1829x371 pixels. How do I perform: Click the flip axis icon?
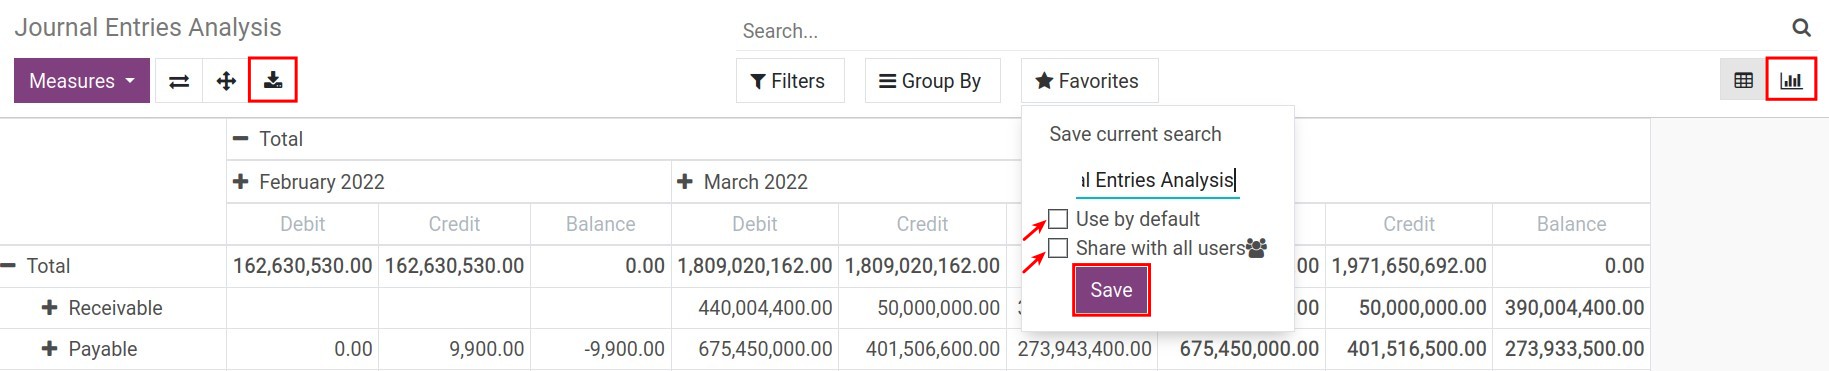(x=179, y=81)
